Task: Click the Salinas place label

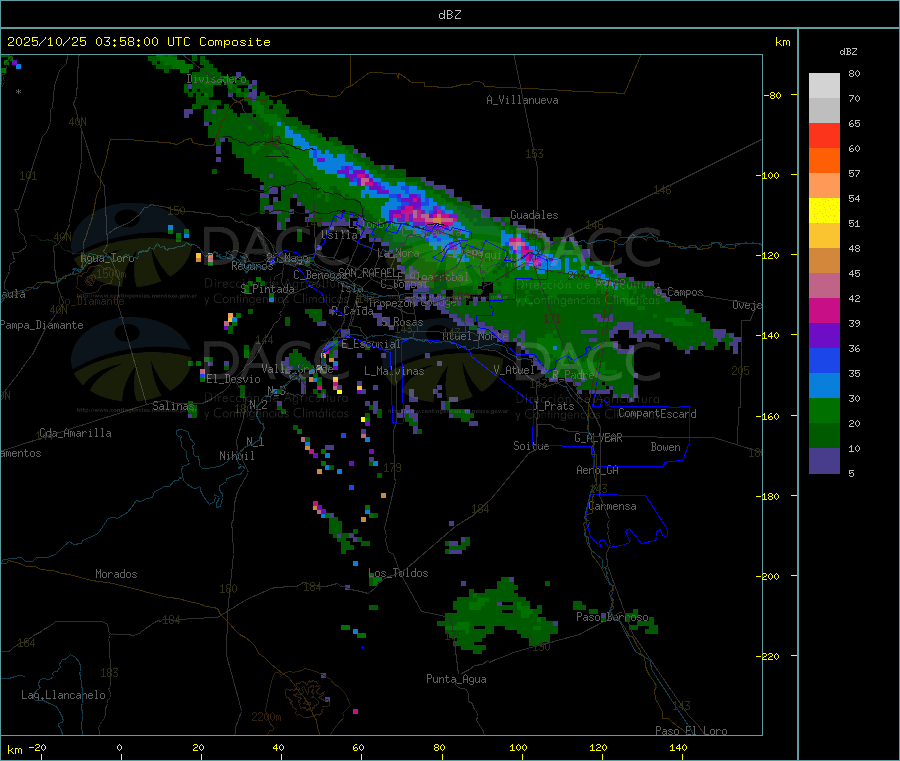Action: pyautogui.click(x=173, y=406)
